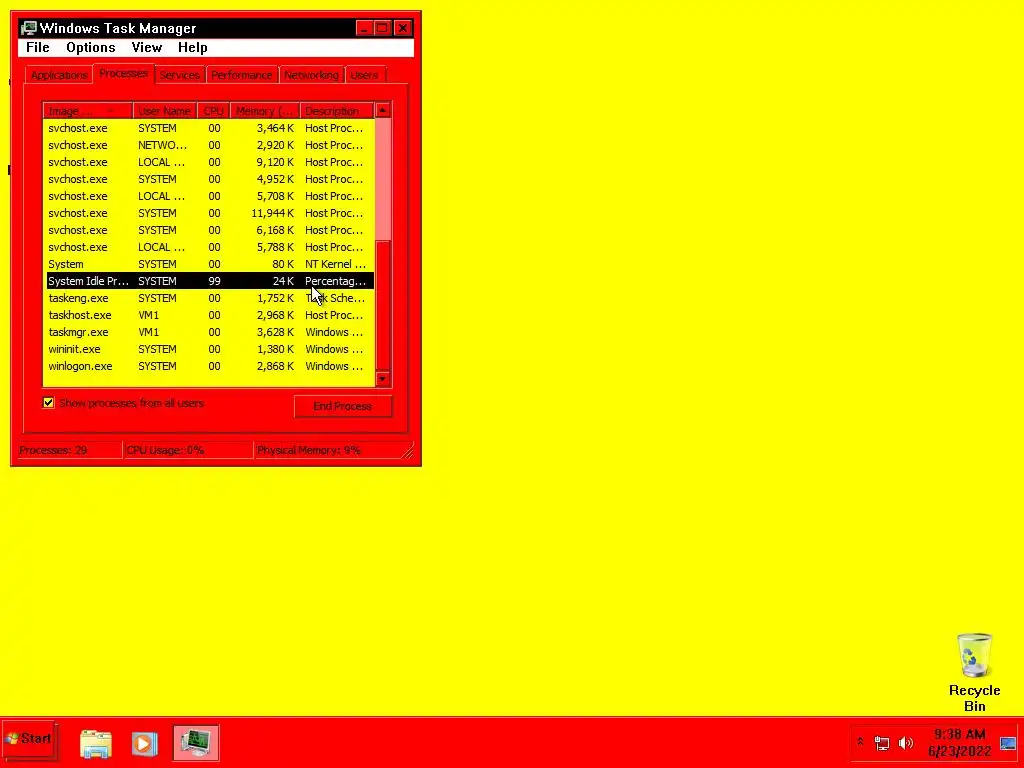Image resolution: width=1024 pixels, height=768 pixels.
Task: Open the Start menu
Action: [29, 739]
